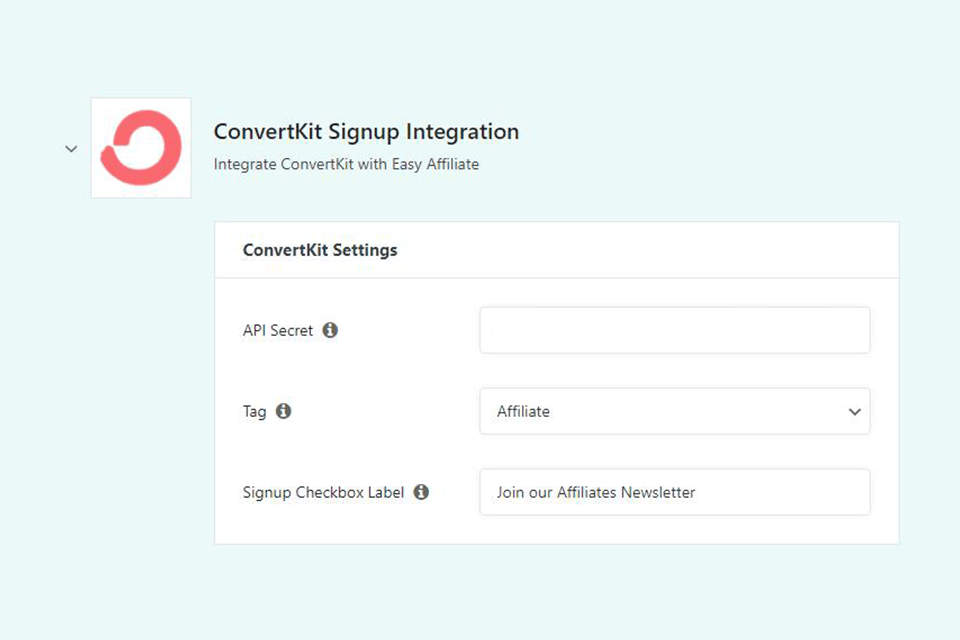The height and width of the screenshot is (640, 960).
Task: Click the word 'Newsletter' in the label field
Action: (658, 492)
